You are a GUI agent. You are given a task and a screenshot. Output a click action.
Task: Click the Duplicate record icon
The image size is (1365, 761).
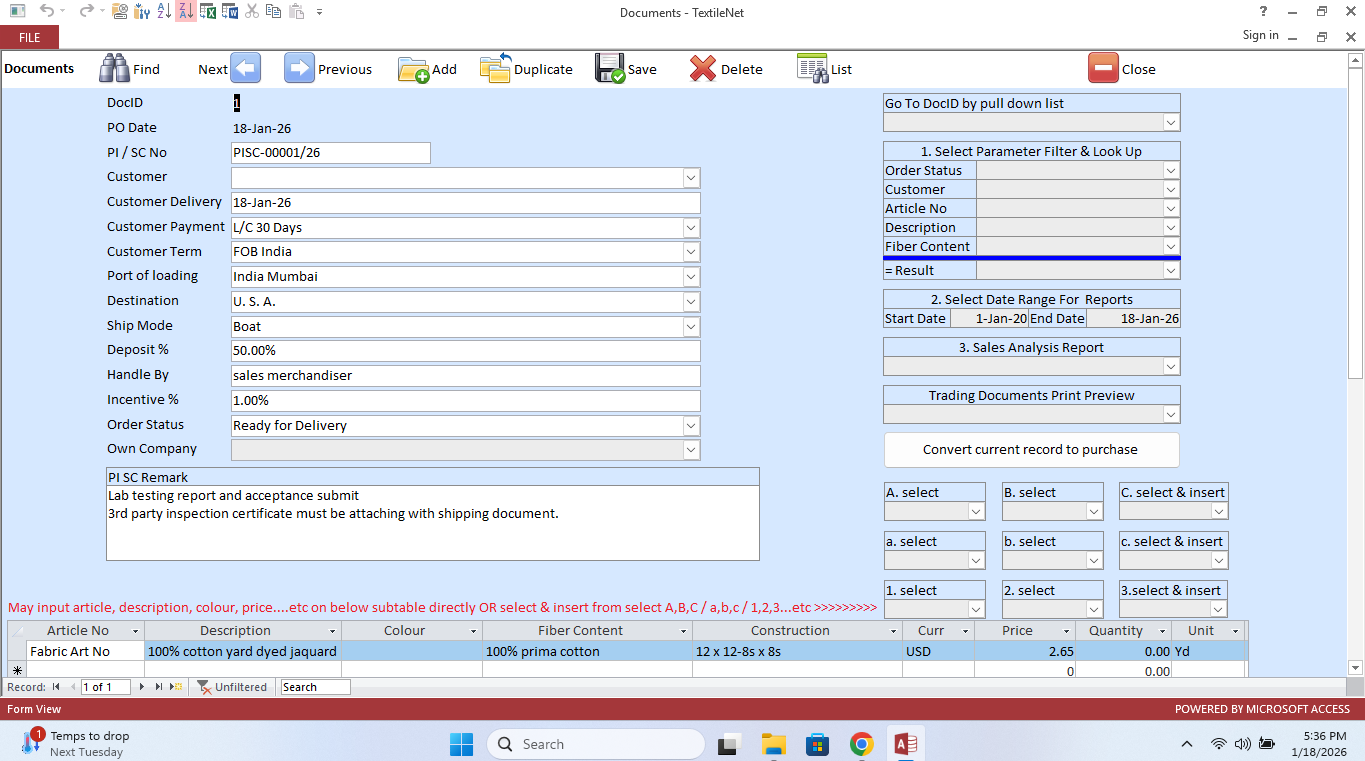click(x=494, y=68)
